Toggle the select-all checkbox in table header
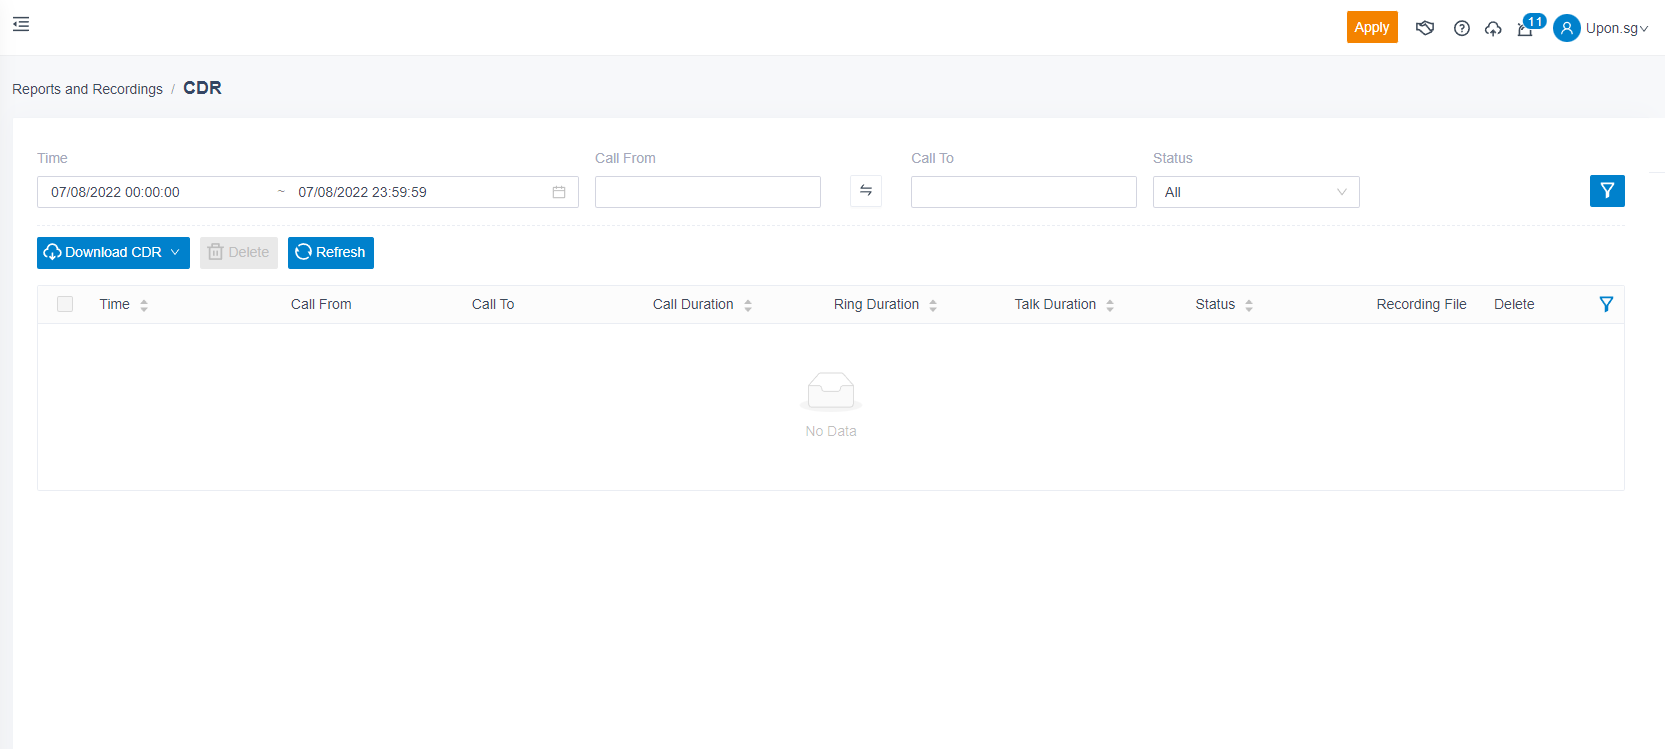 point(65,304)
